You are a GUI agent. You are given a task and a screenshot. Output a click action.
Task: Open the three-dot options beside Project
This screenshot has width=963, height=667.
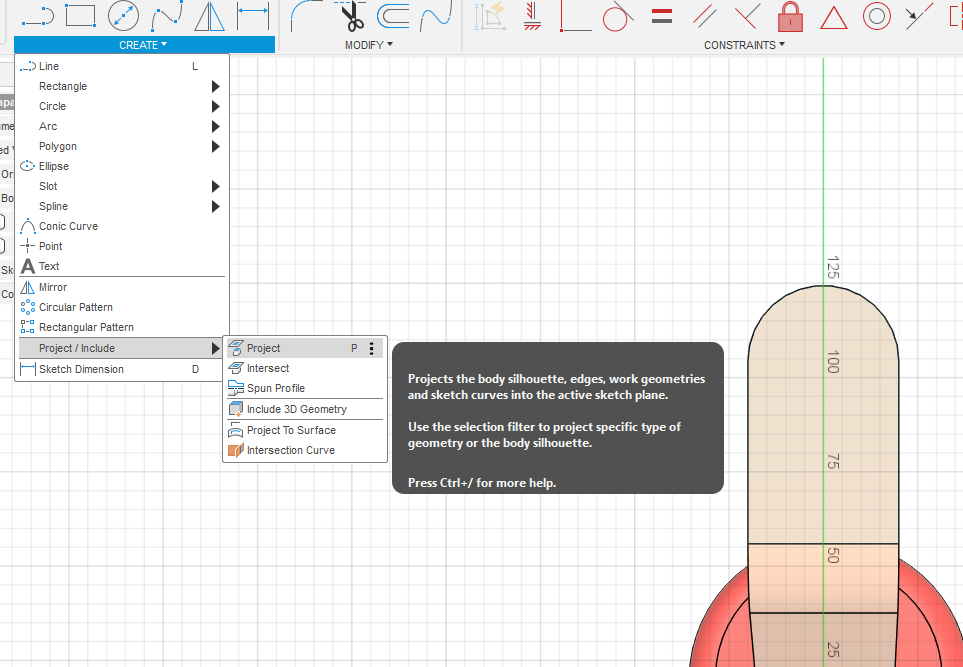tap(371, 348)
